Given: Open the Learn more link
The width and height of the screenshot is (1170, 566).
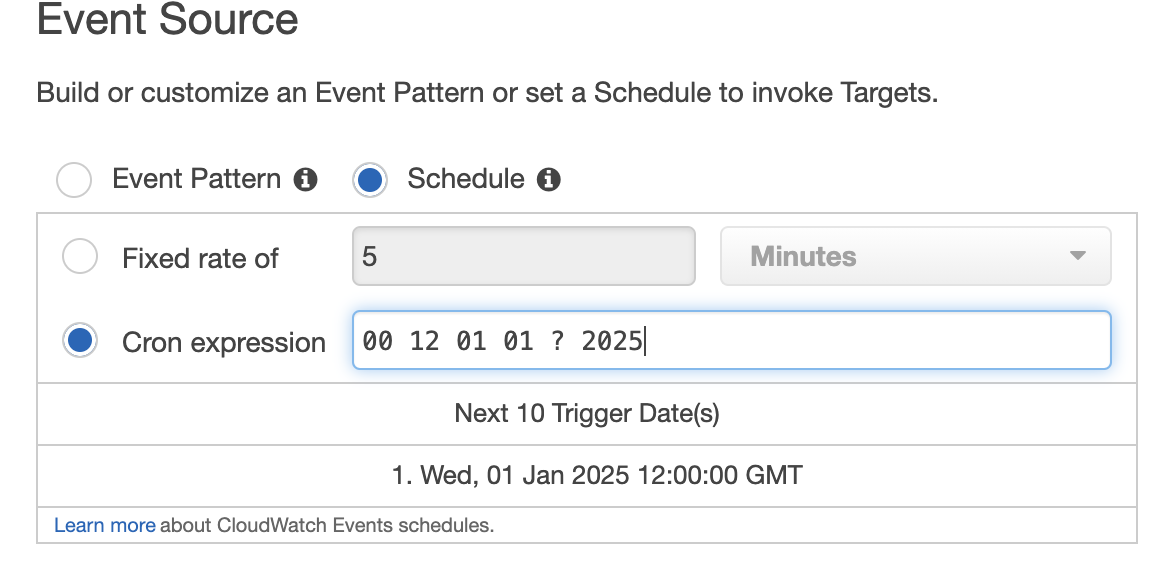Looking at the screenshot, I should (x=105, y=525).
